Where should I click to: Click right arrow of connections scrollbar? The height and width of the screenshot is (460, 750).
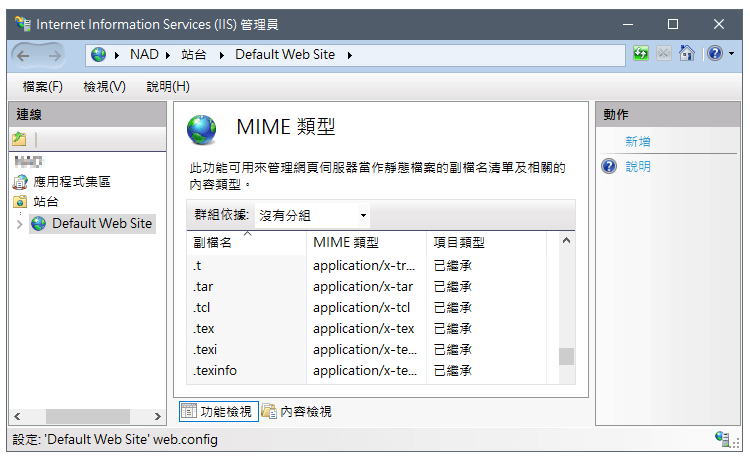pos(158,416)
